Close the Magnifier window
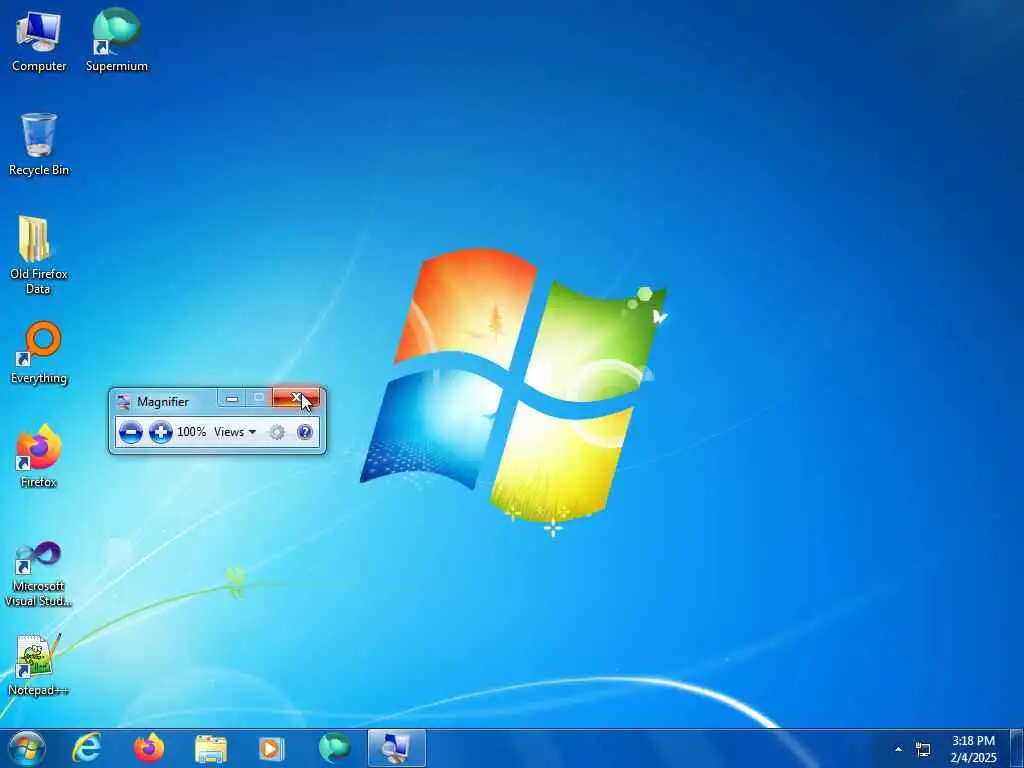1024x768 pixels. (296, 398)
